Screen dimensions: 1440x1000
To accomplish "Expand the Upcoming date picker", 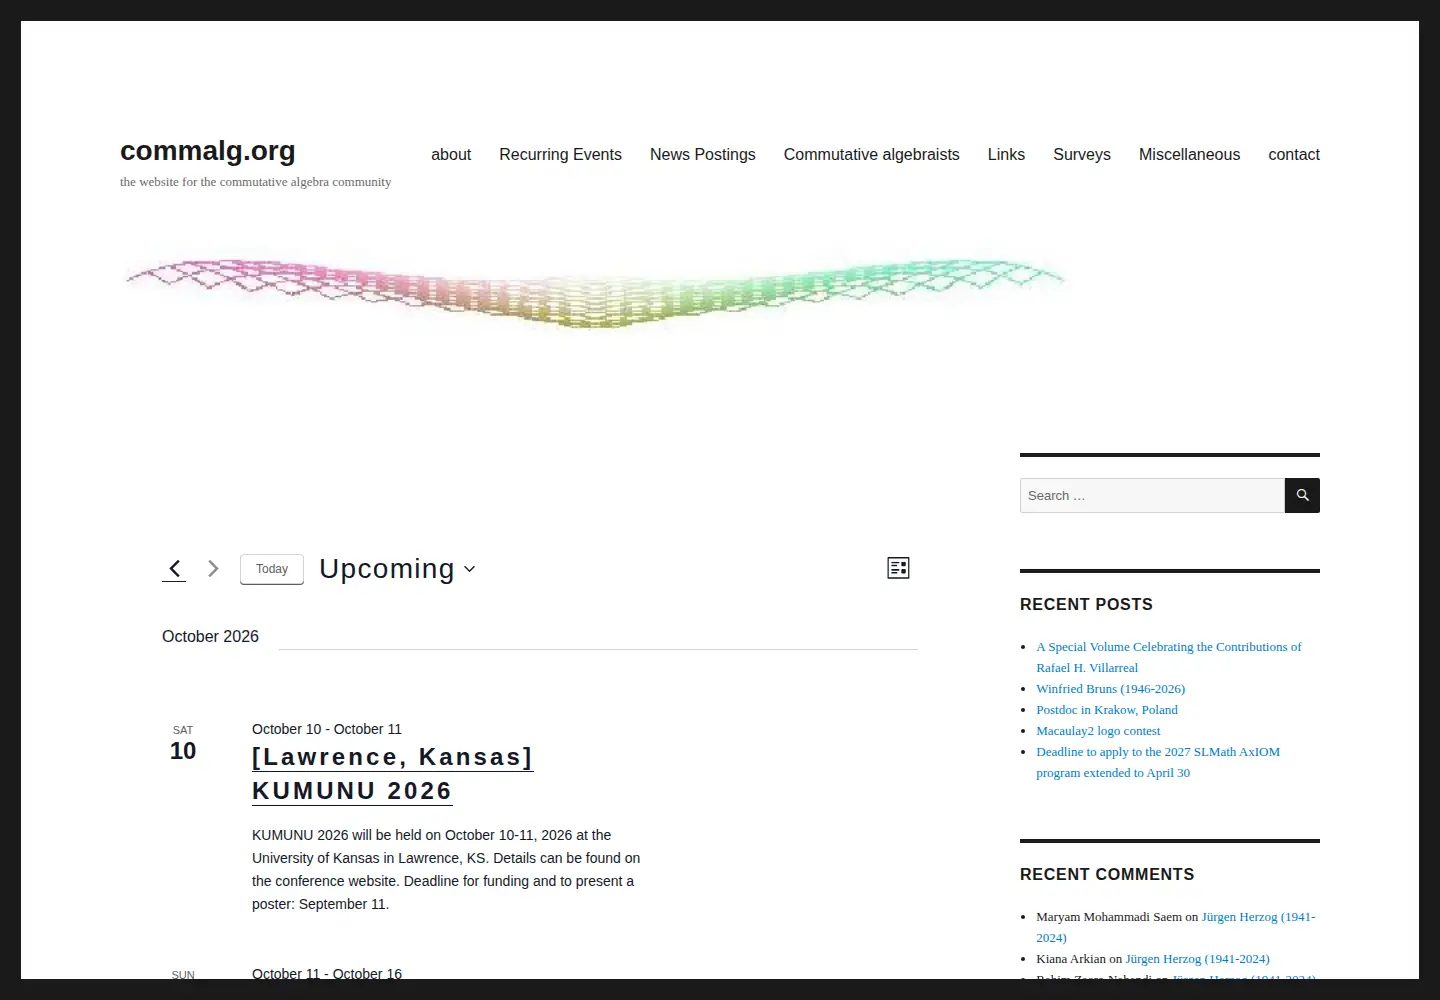I will tap(397, 569).
